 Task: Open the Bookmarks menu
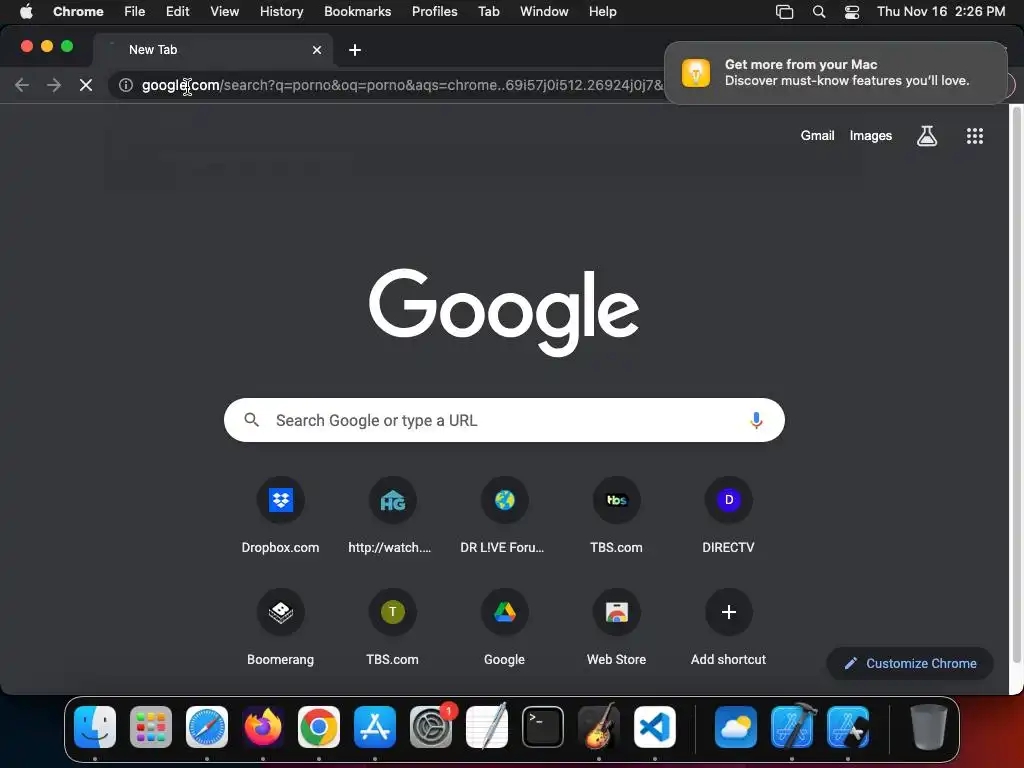[x=357, y=11]
